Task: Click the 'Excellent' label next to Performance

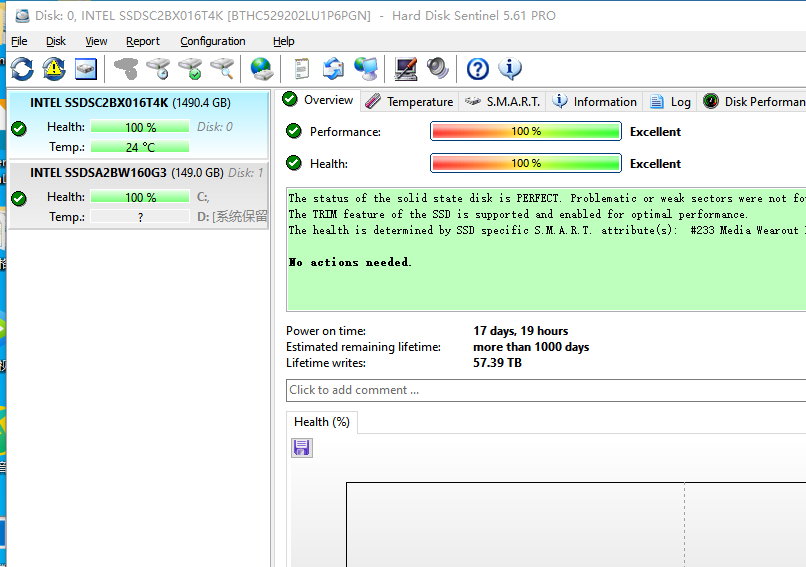Action: point(655,132)
